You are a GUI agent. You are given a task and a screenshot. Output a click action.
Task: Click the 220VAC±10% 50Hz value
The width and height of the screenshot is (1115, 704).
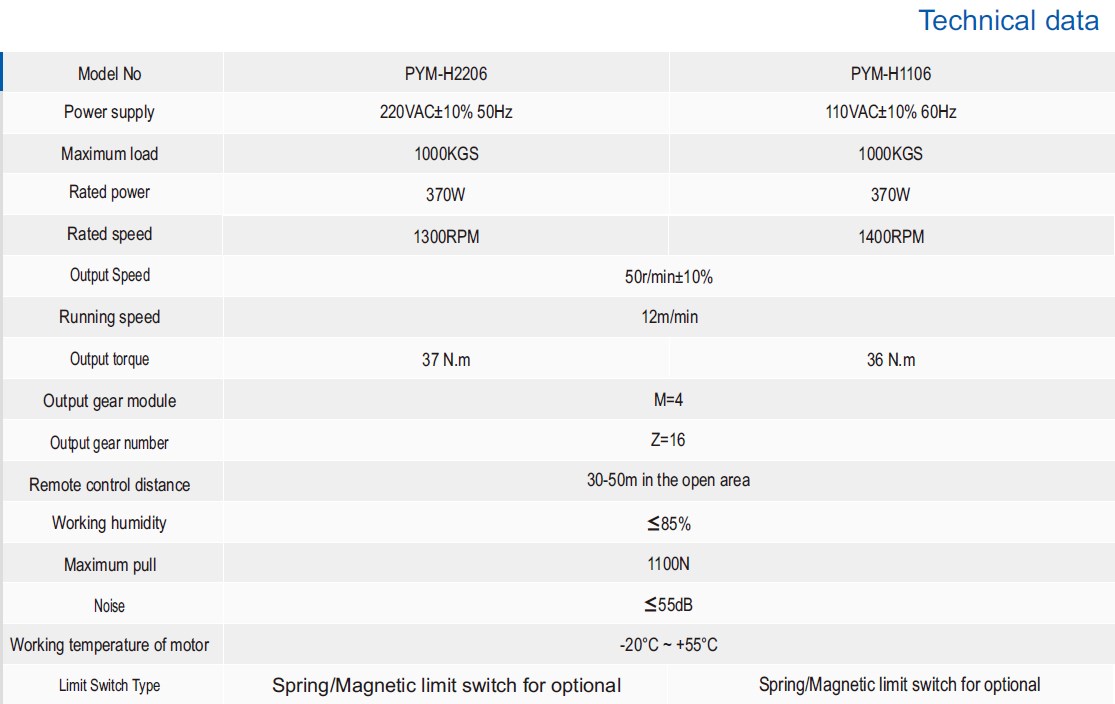(446, 113)
